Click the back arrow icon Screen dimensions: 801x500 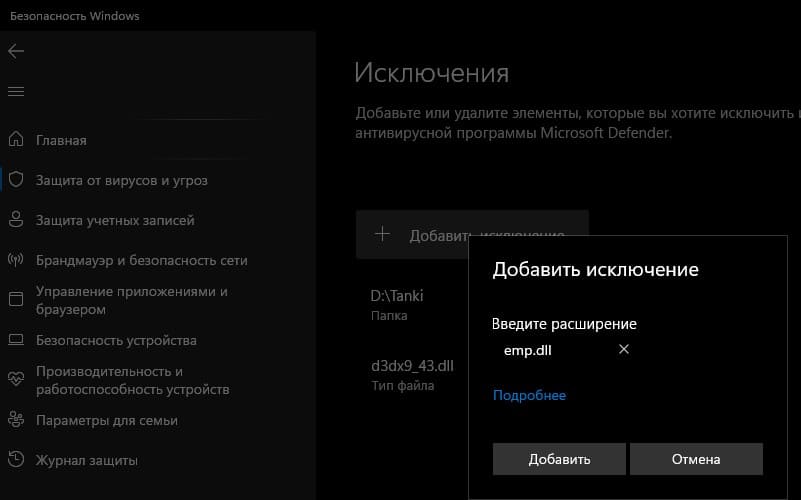pyautogui.click(x=16, y=51)
